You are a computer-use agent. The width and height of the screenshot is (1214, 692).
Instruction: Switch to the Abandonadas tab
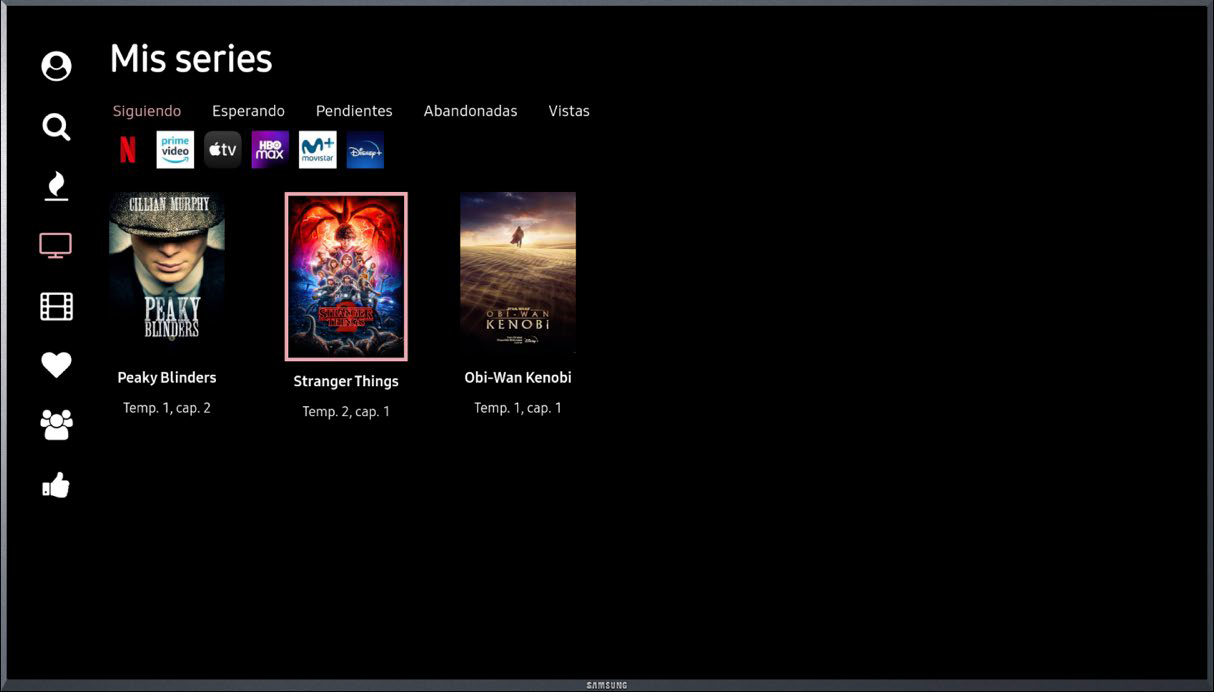[x=470, y=111]
